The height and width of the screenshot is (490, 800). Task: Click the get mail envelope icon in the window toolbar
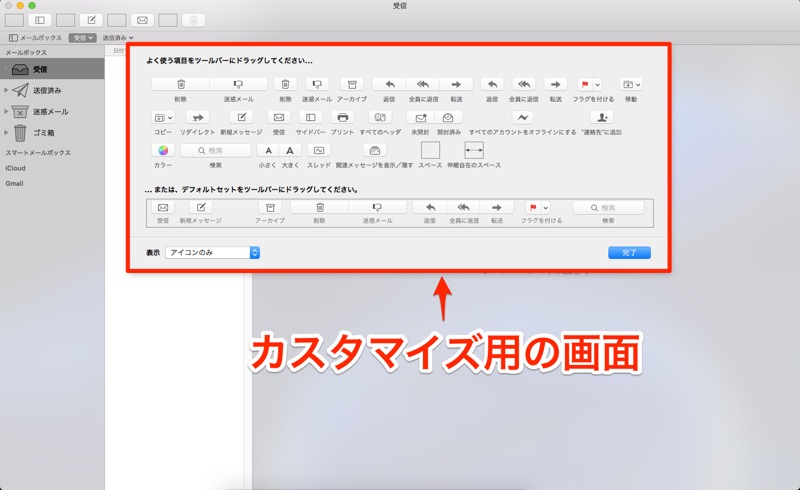[142, 20]
